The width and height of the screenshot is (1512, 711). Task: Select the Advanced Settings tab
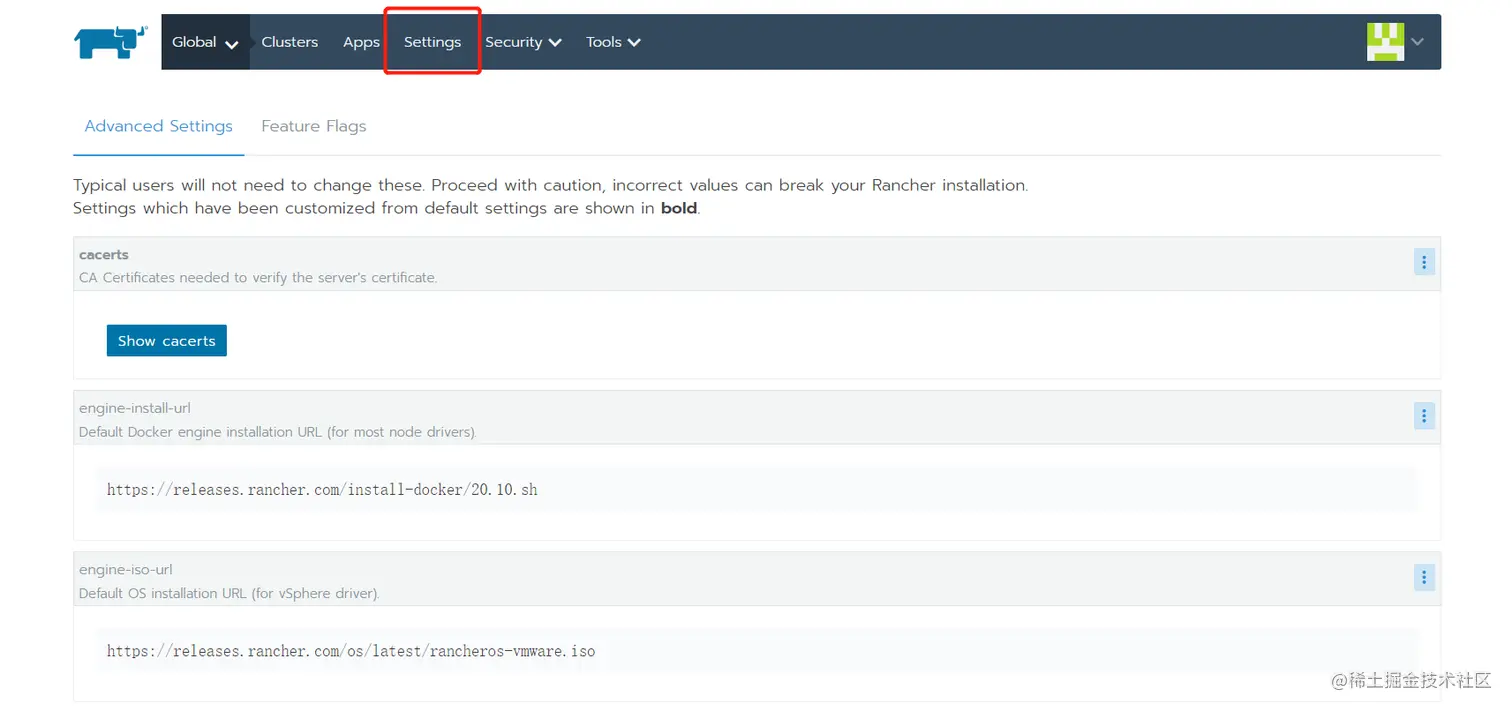[158, 126]
